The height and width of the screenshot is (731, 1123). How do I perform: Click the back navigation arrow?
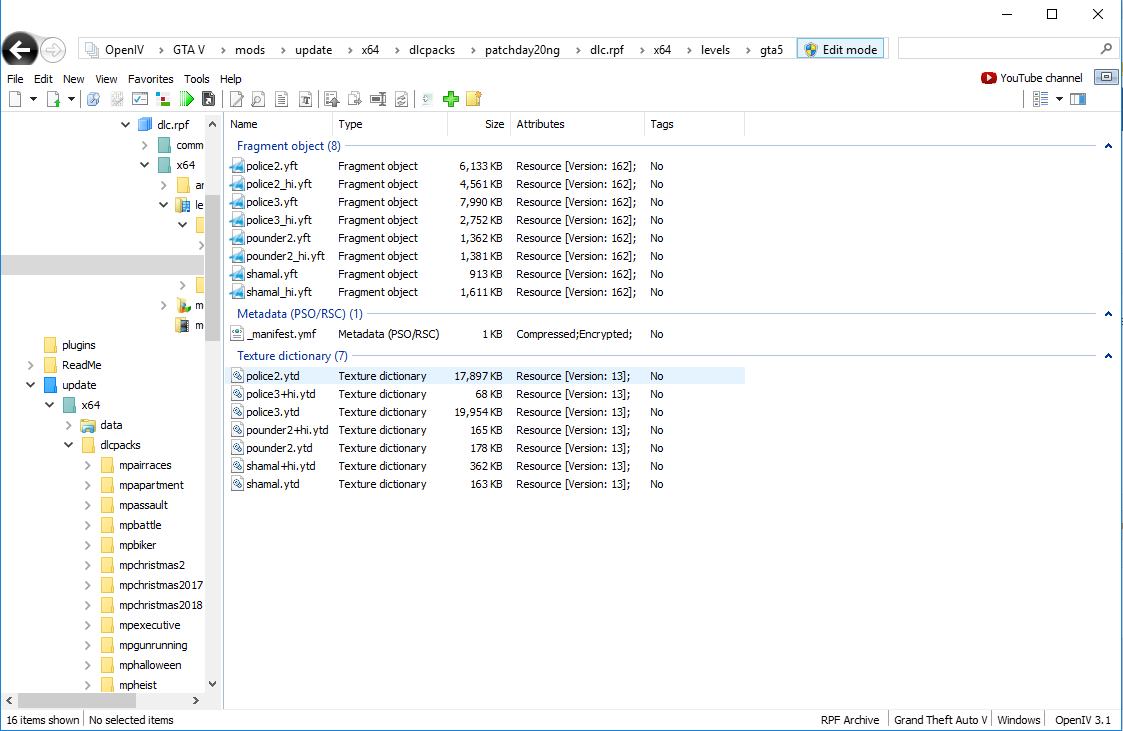point(21,49)
